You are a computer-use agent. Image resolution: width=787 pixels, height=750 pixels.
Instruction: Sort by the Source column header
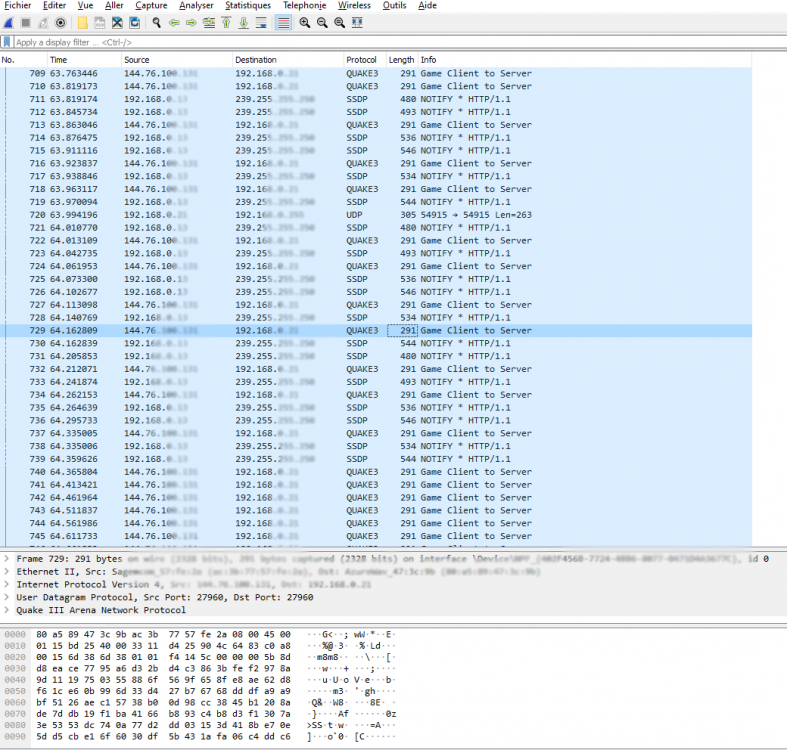point(177,60)
